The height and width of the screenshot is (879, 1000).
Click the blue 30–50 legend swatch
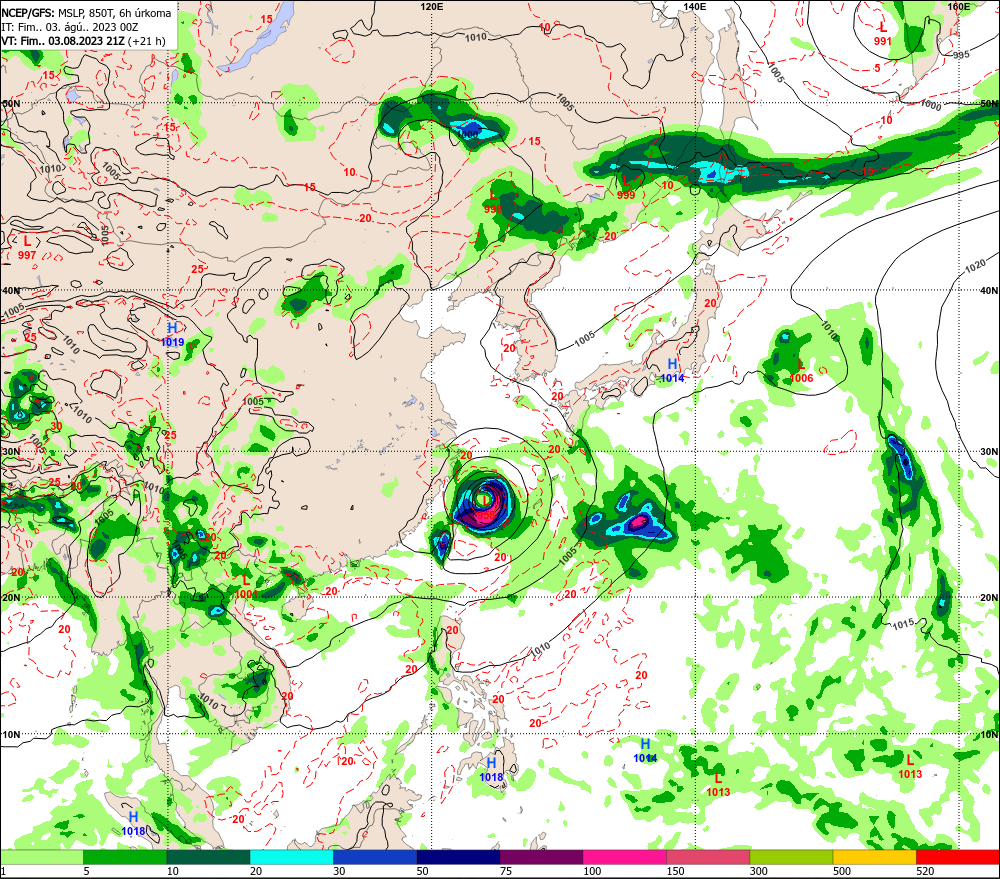[375, 857]
